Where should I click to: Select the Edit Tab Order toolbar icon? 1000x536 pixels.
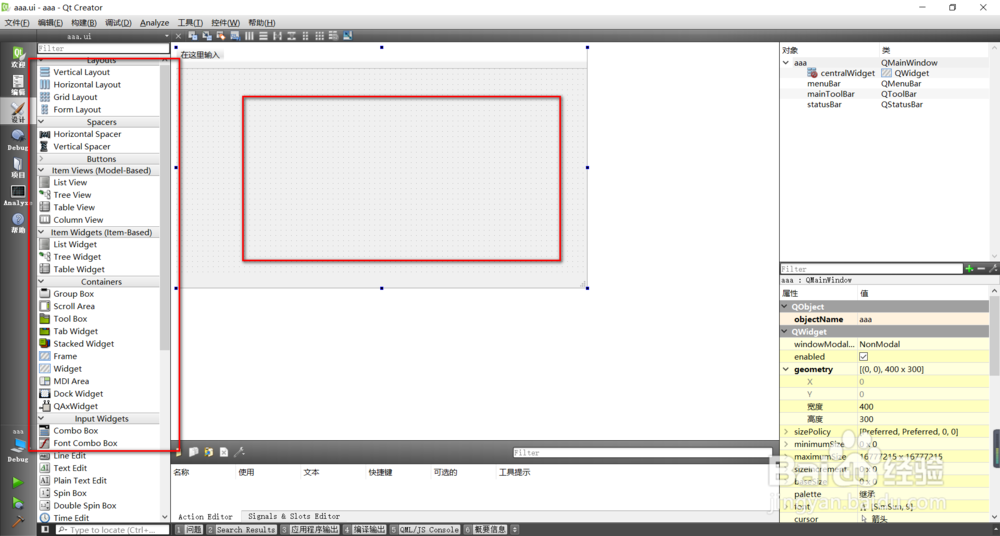235,36
